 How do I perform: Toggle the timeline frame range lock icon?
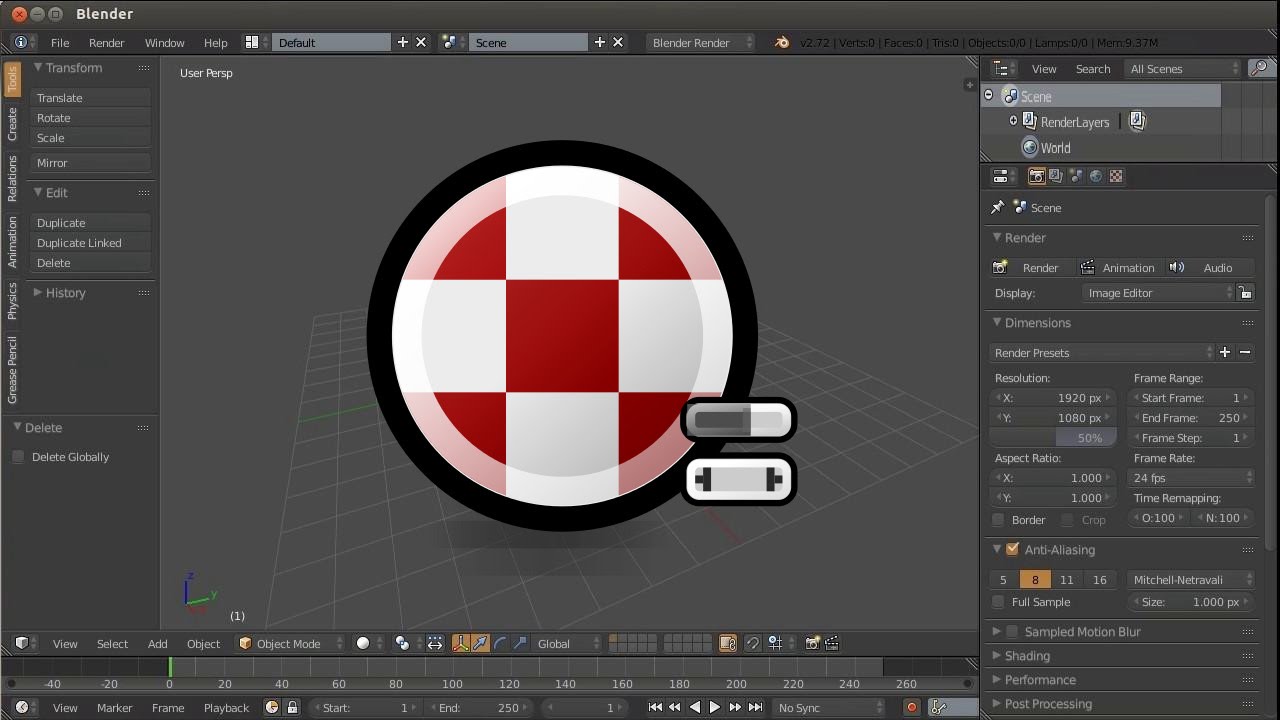tap(292, 707)
